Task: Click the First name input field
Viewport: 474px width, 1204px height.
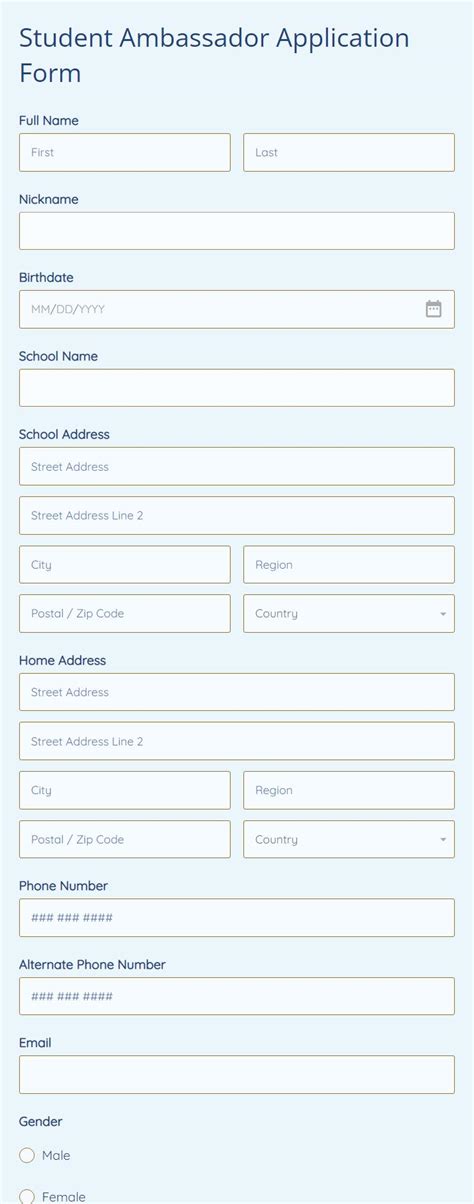Action: (x=125, y=152)
